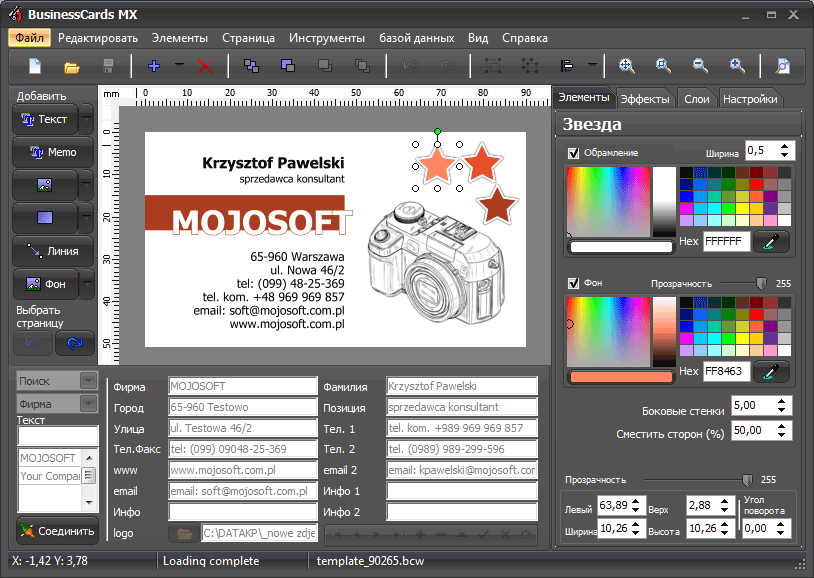Click the blue plus add icon
The image size is (814, 578).
[x=154, y=66]
